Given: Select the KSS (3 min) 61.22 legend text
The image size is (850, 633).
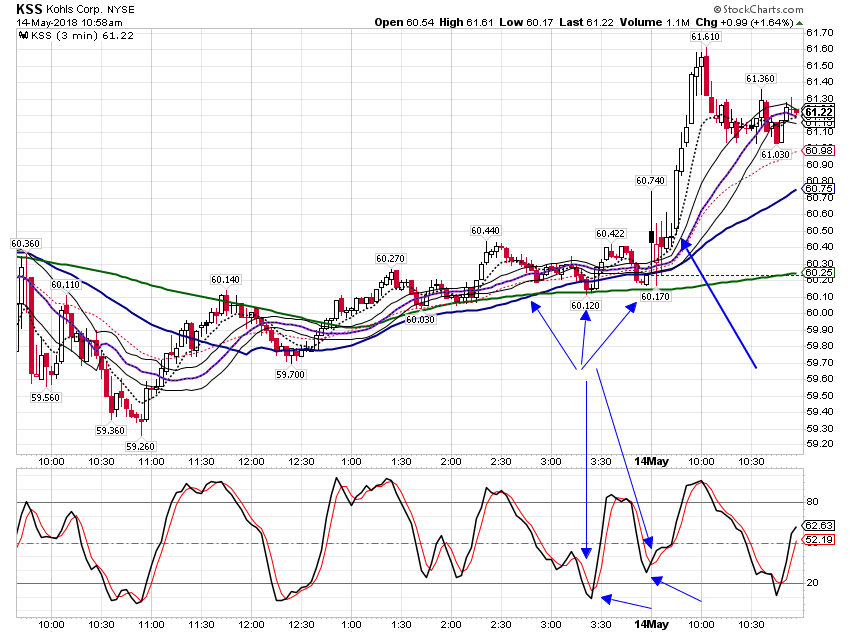Looking at the screenshot, I should [x=82, y=36].
